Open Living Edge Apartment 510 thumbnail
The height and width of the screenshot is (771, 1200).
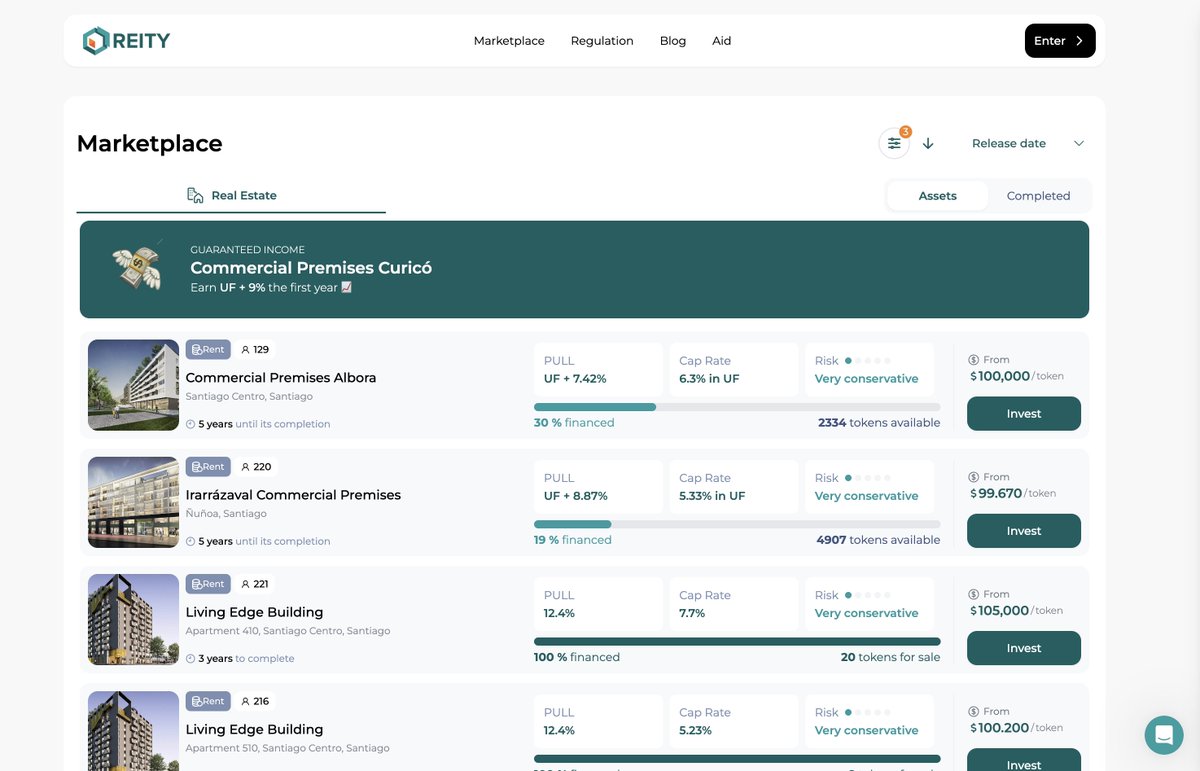(x=133, y=731)
